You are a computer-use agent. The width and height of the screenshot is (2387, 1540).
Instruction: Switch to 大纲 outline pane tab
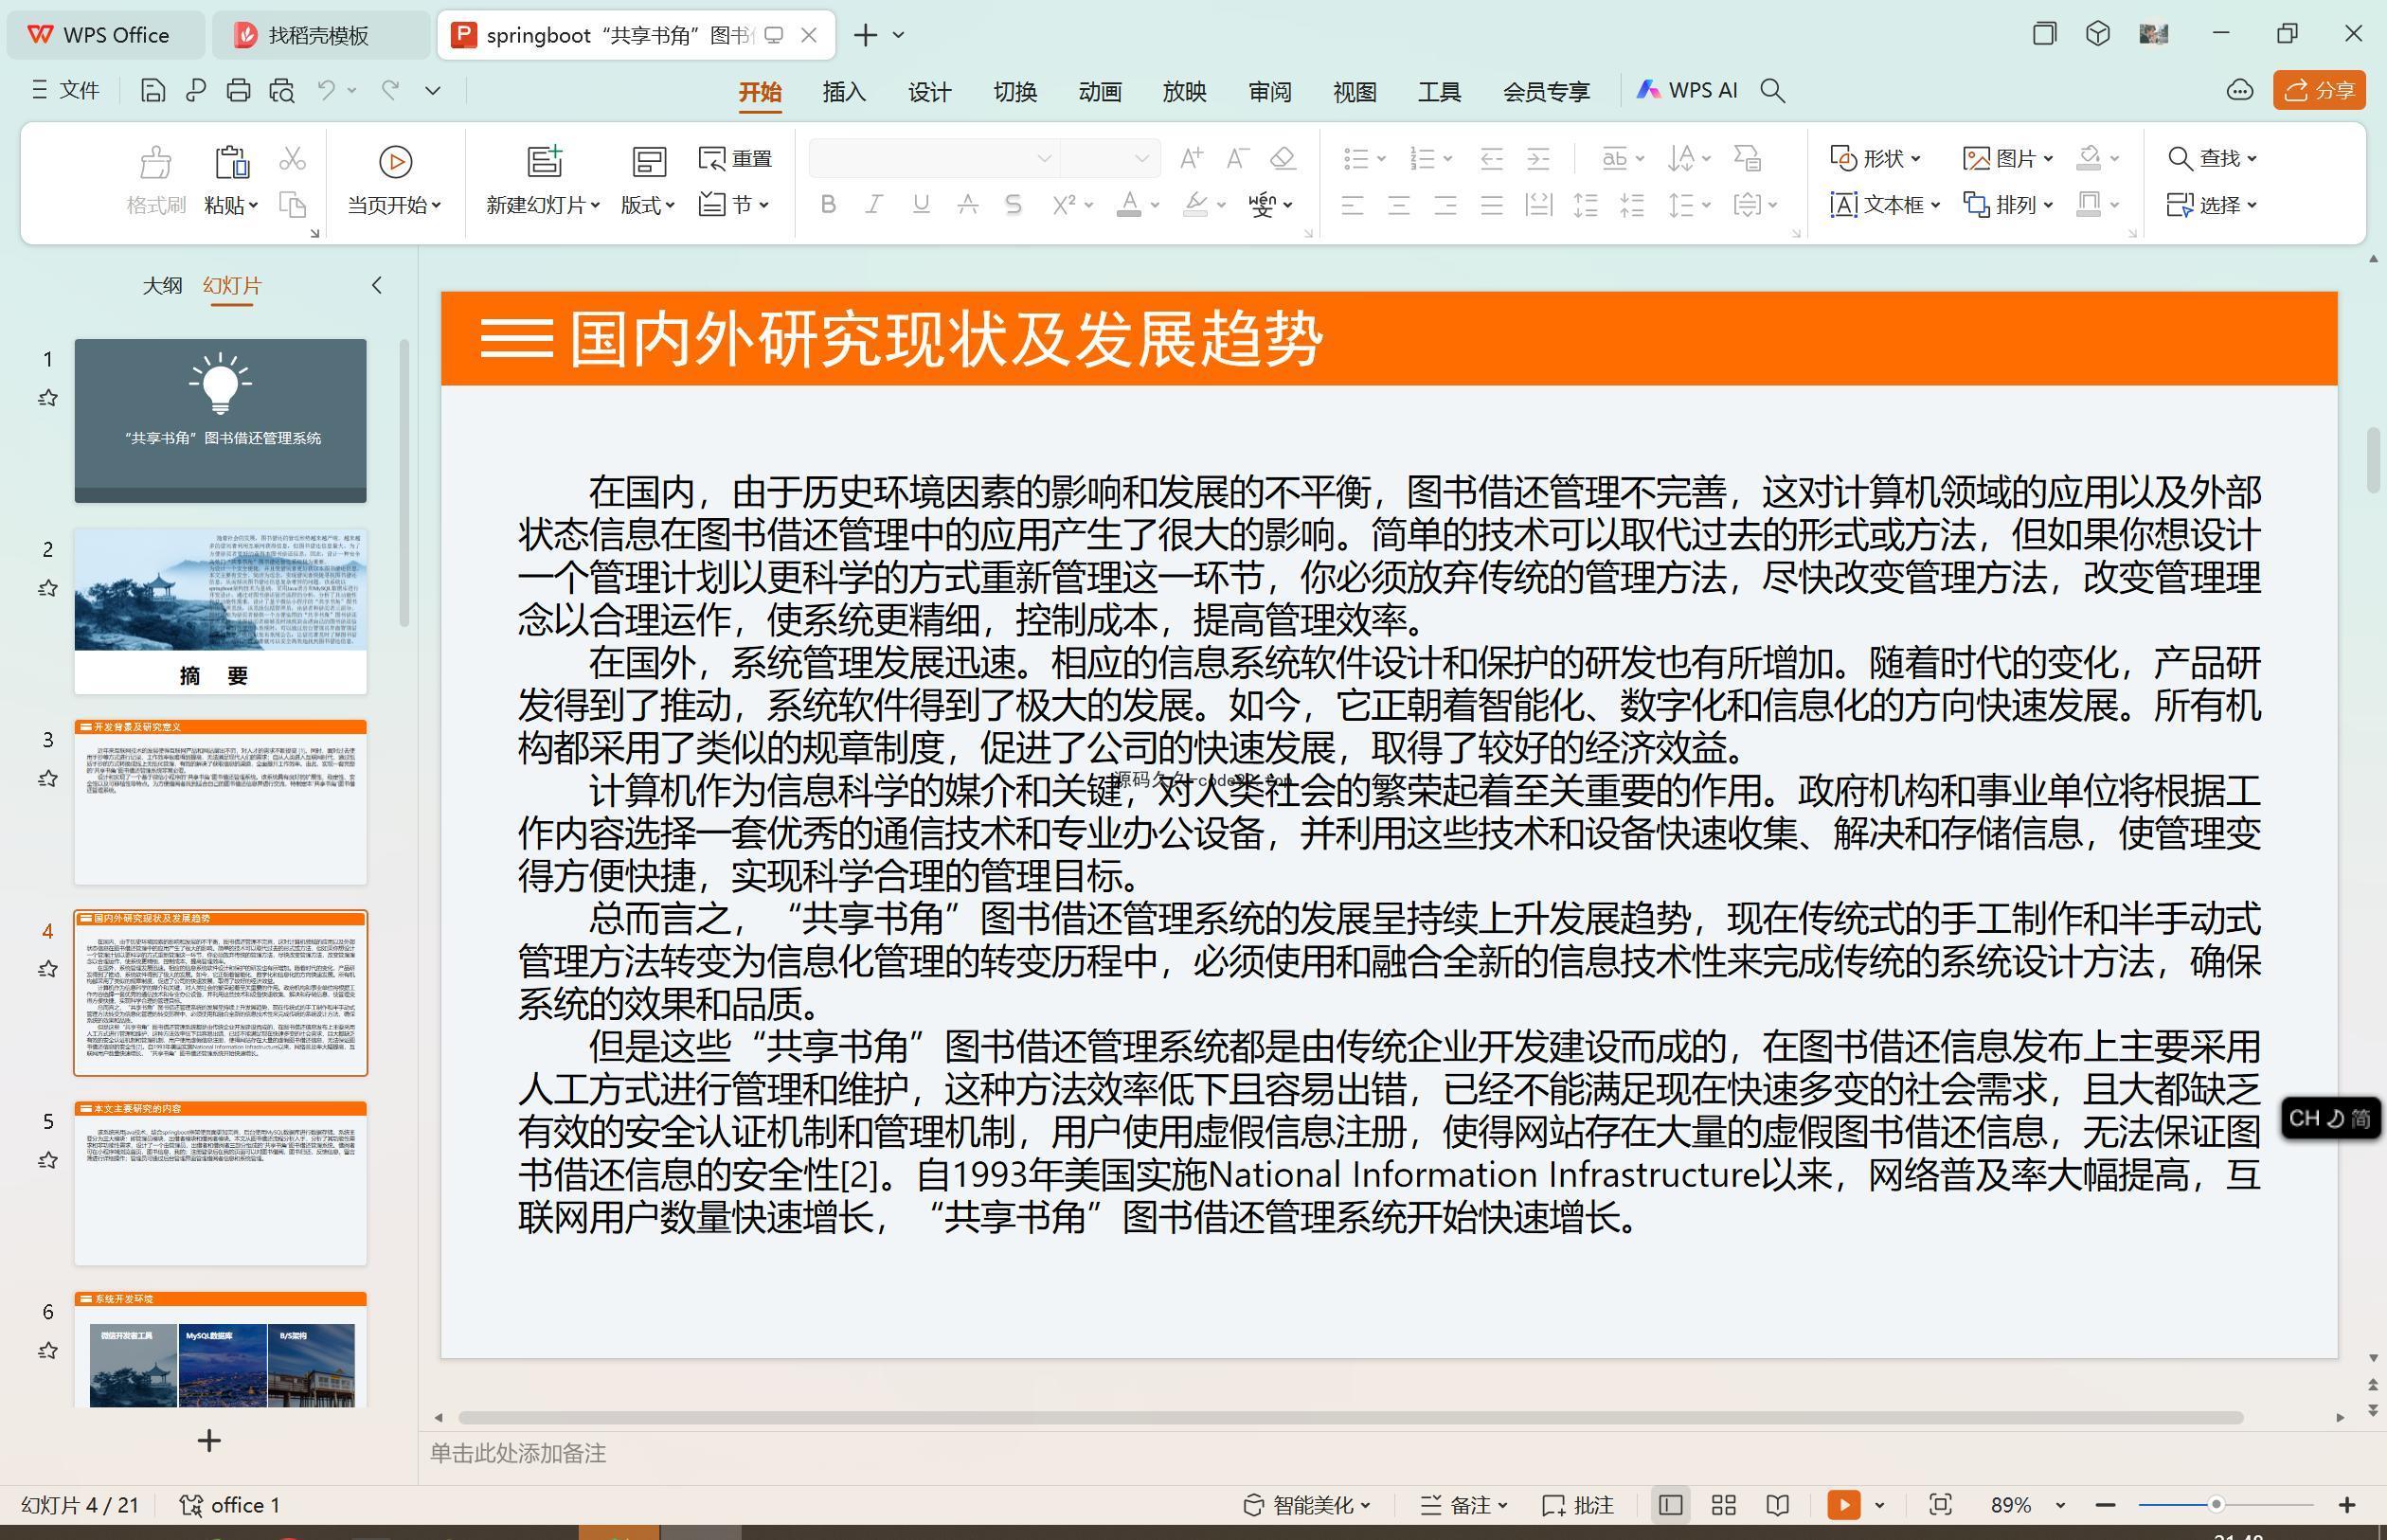162,285
